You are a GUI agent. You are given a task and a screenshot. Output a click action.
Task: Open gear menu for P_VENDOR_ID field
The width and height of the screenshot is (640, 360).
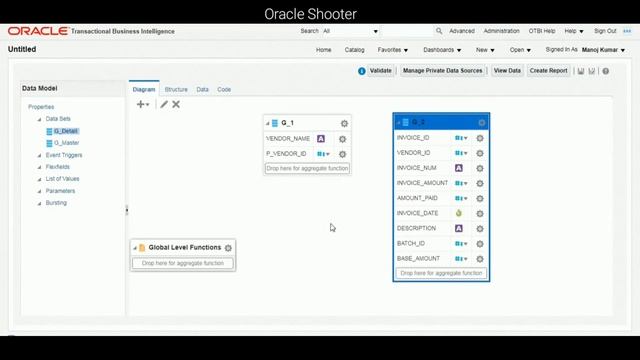click(342, 154)
